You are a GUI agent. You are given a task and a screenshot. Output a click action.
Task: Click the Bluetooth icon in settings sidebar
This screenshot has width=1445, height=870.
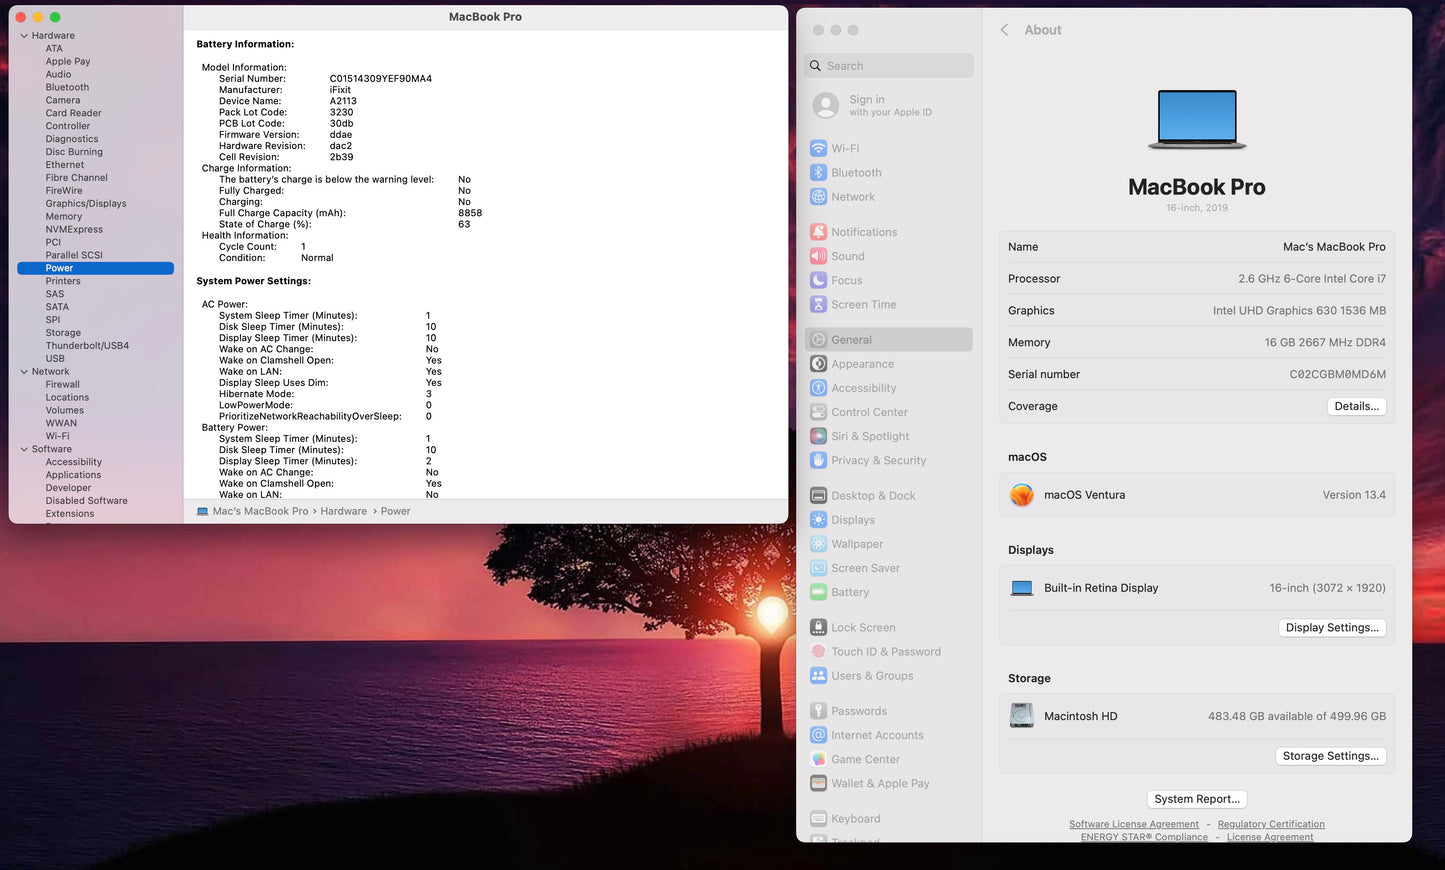point(818,173)
